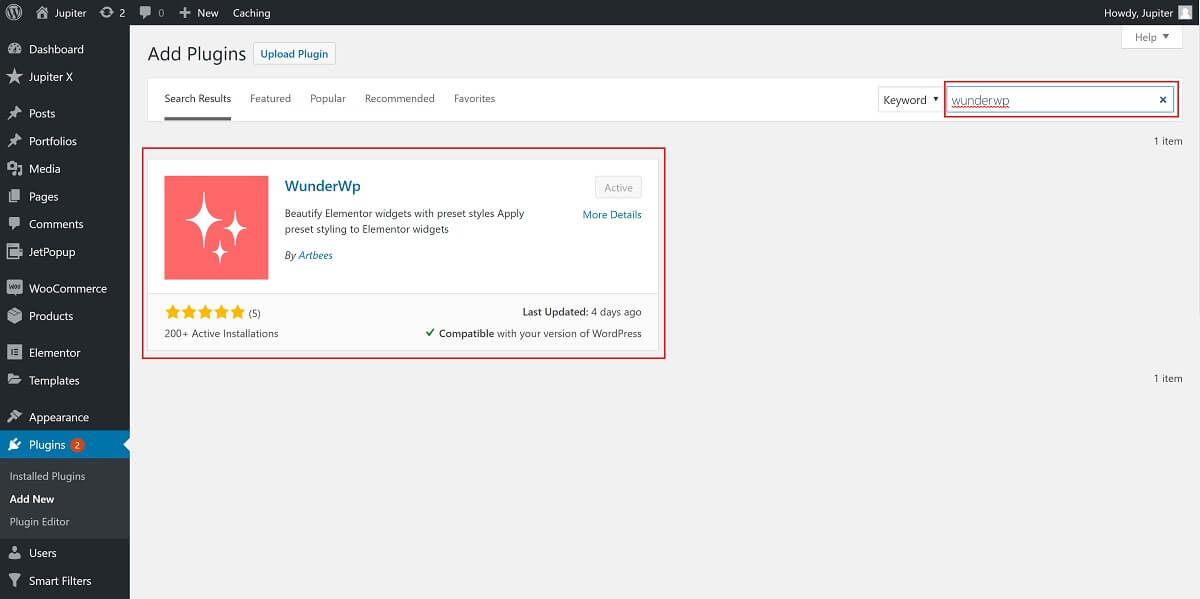The height and width of the screenshot is (599, 1200).
Task: Click the Plugins plug icon
Action: coord(14,445)
